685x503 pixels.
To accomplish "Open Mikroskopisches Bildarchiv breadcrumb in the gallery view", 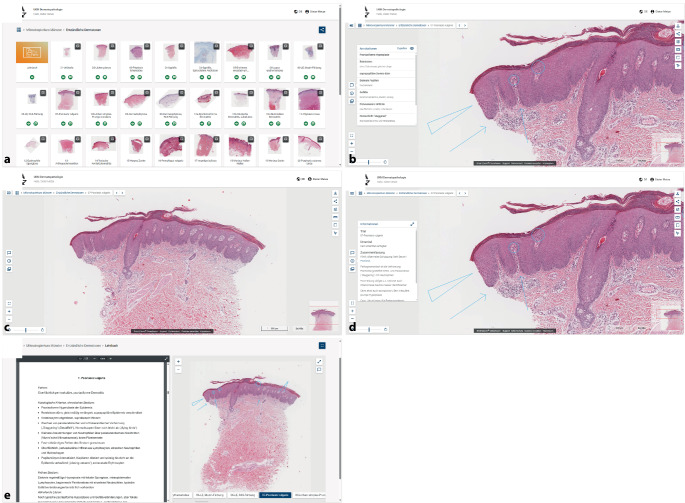I will point(48,31).
